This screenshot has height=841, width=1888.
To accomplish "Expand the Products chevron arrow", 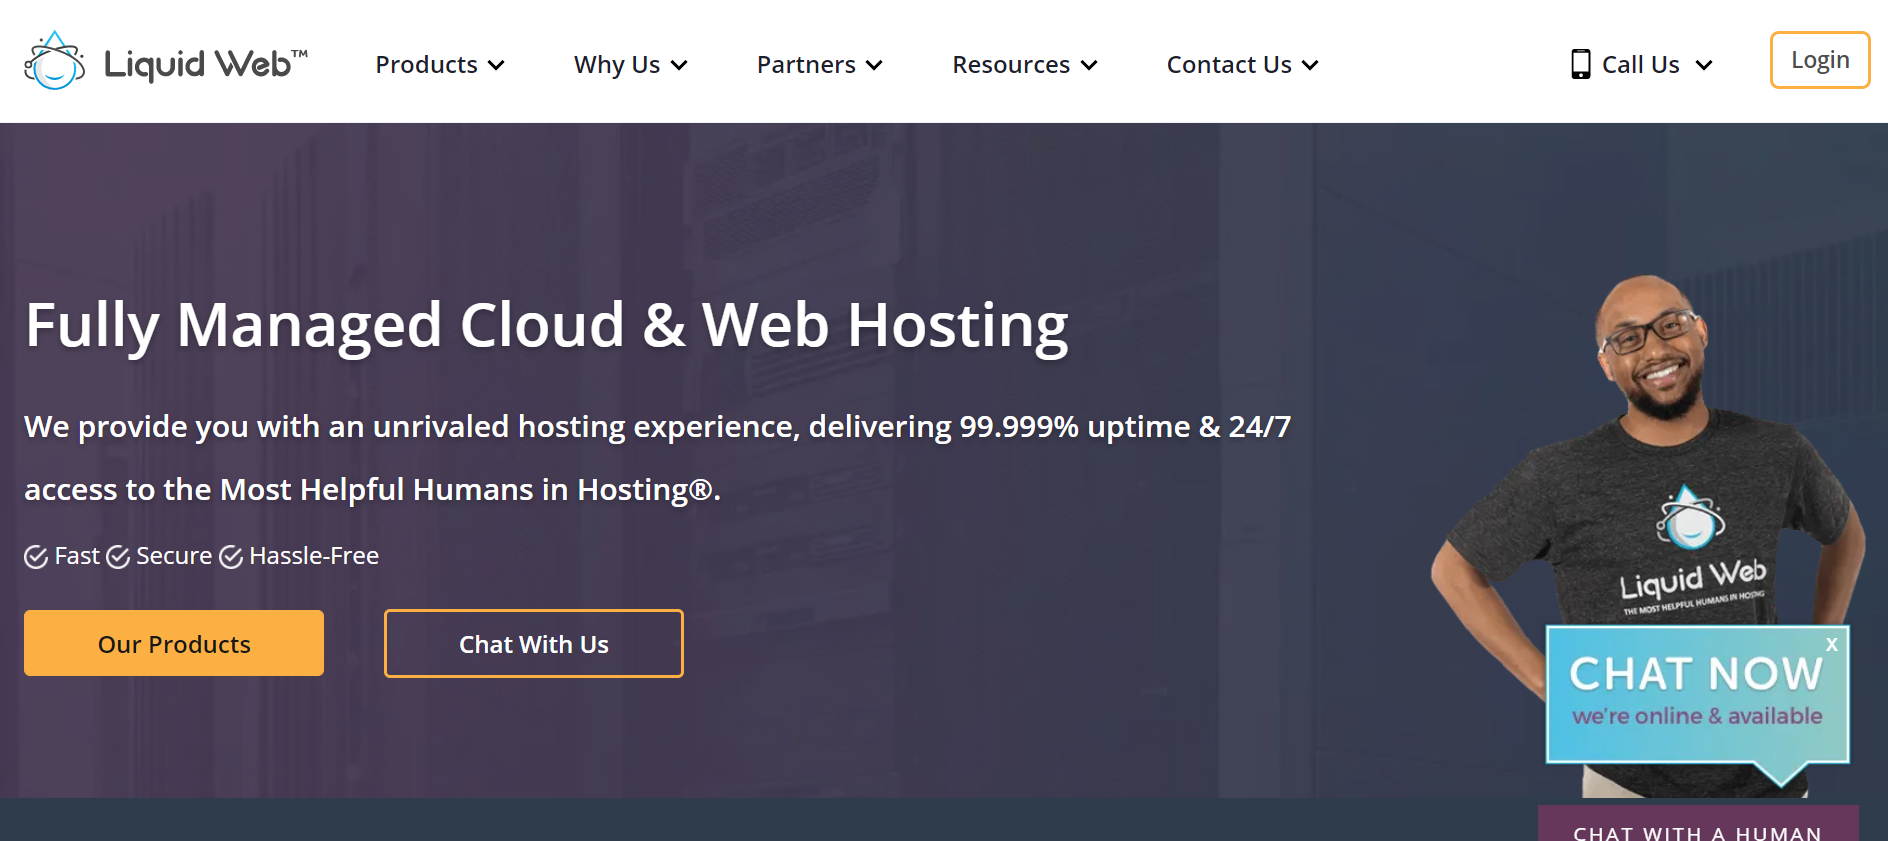I will (496, 66).
